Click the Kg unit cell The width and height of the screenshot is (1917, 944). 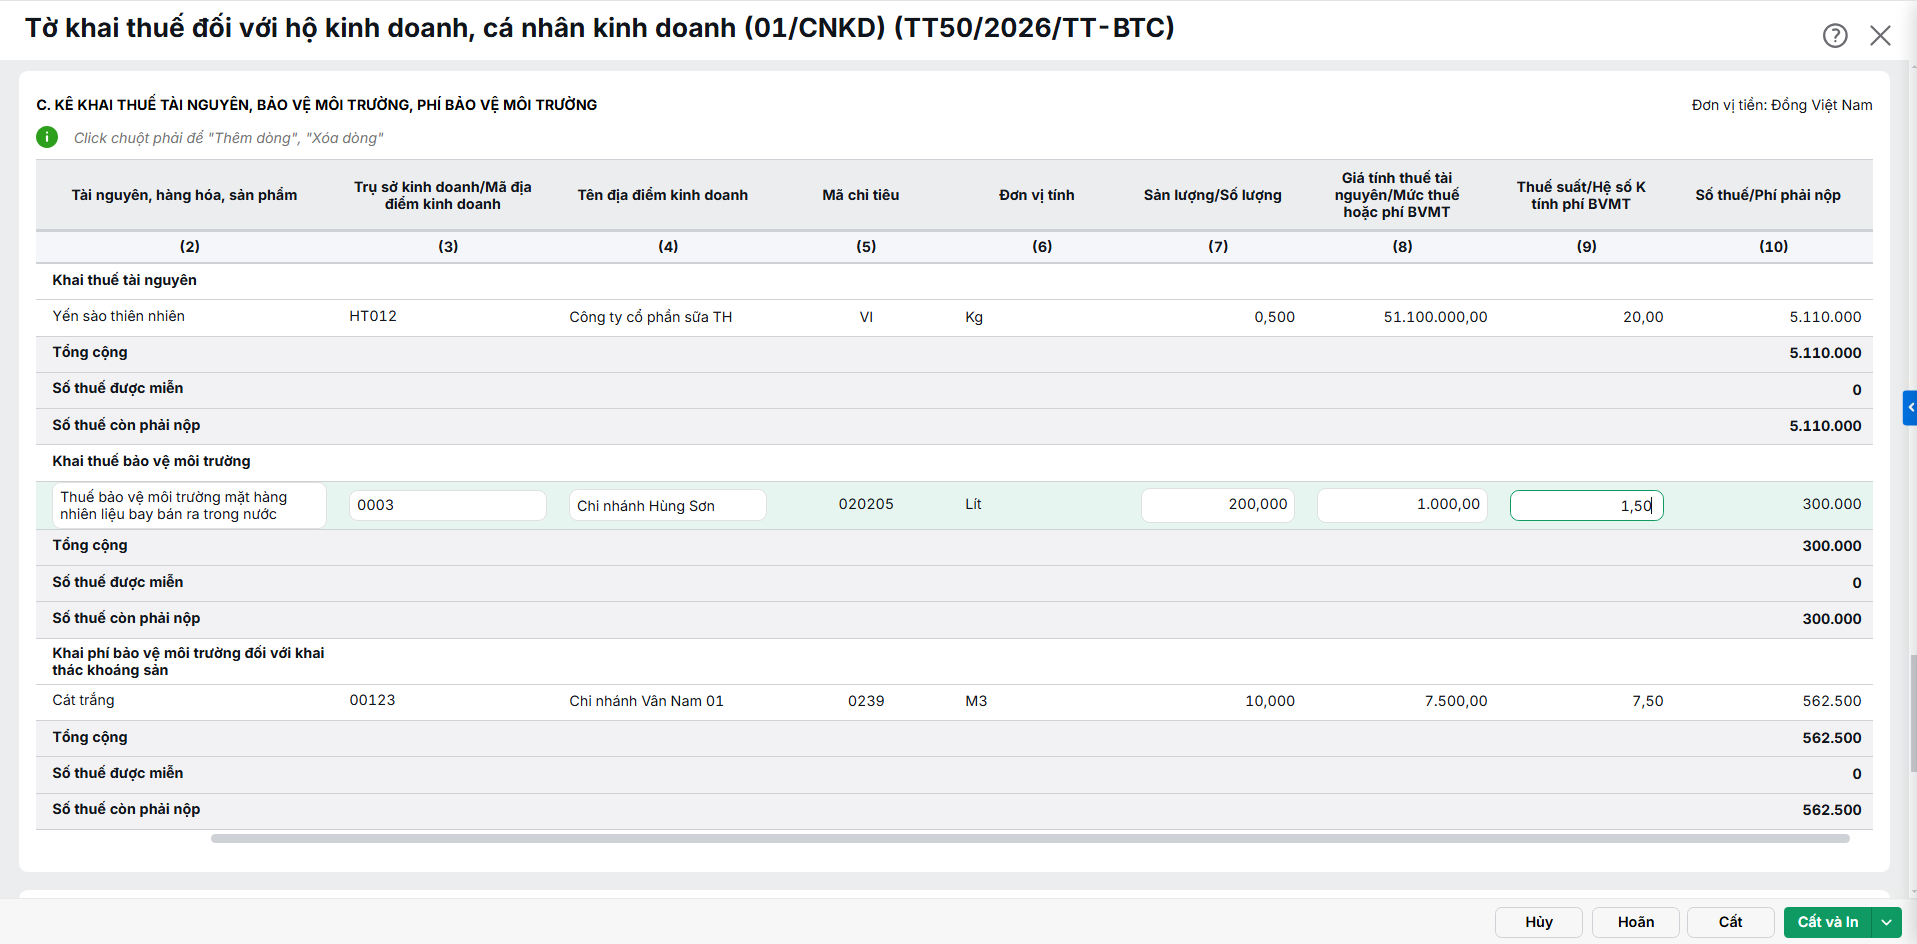(x=974, y=317)
